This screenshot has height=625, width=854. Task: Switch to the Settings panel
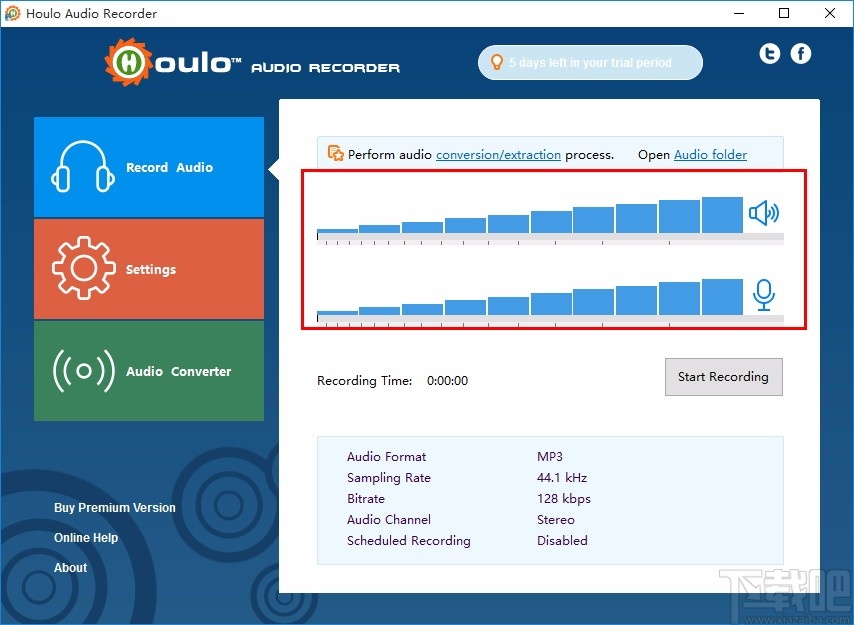pyautogui.click(x=150, y=268)
